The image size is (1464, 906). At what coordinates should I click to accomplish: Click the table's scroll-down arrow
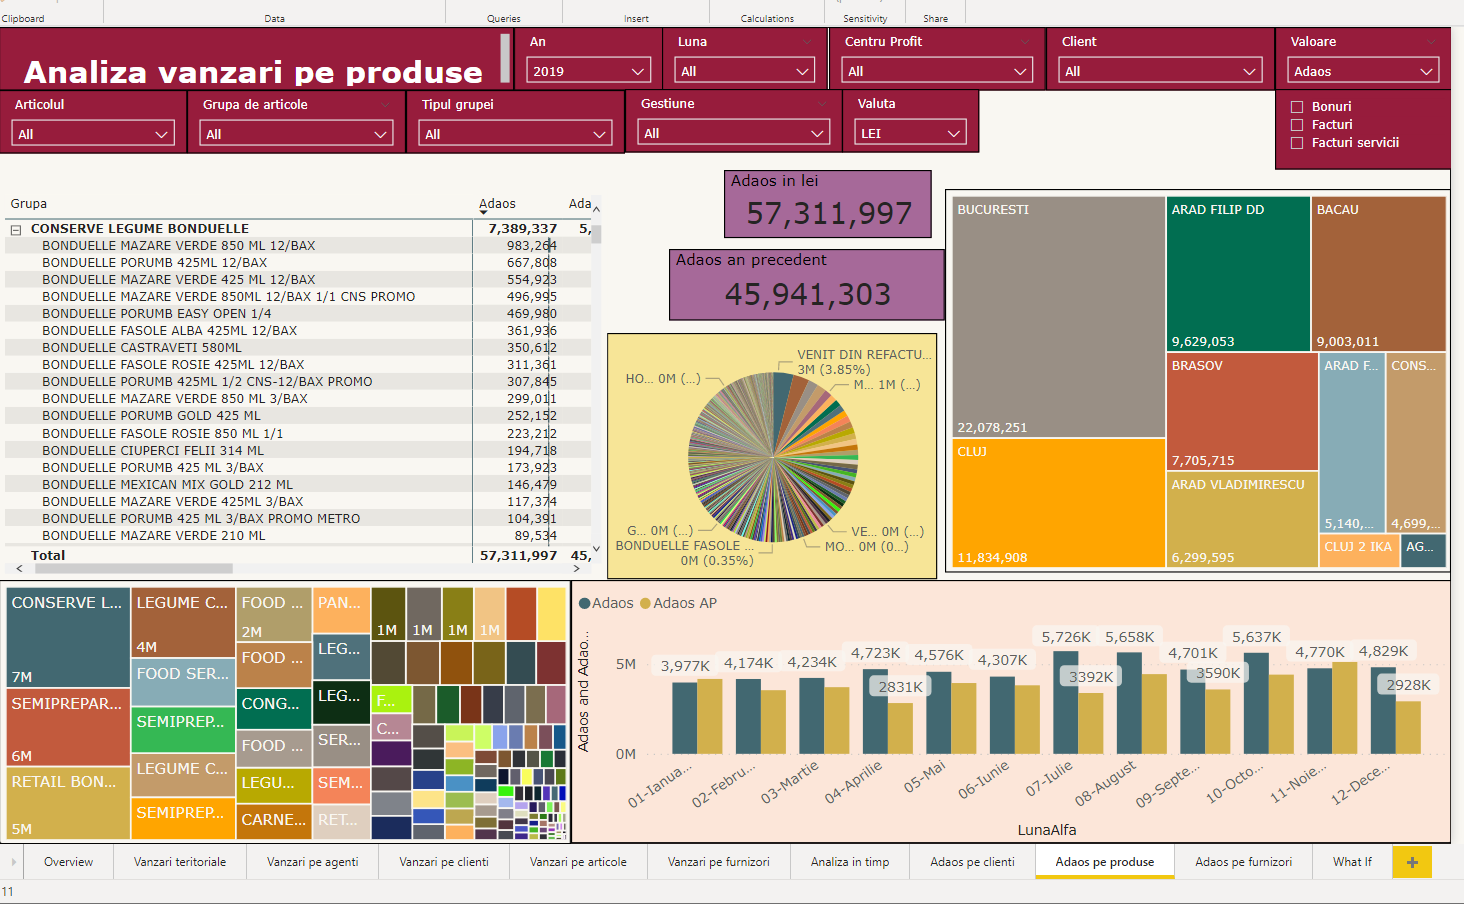596,549
